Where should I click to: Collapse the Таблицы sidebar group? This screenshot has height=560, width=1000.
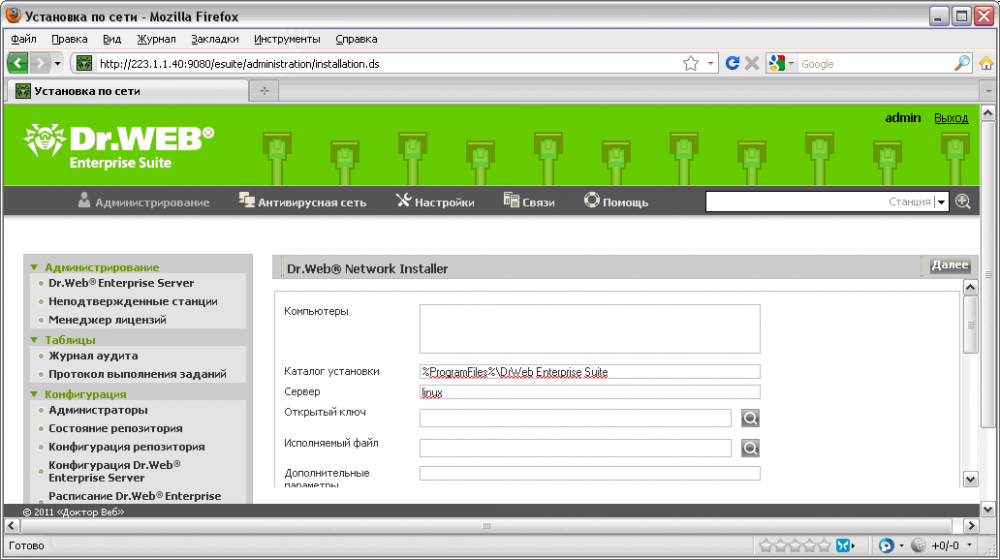pyautogui.click(x=34, y=340)
